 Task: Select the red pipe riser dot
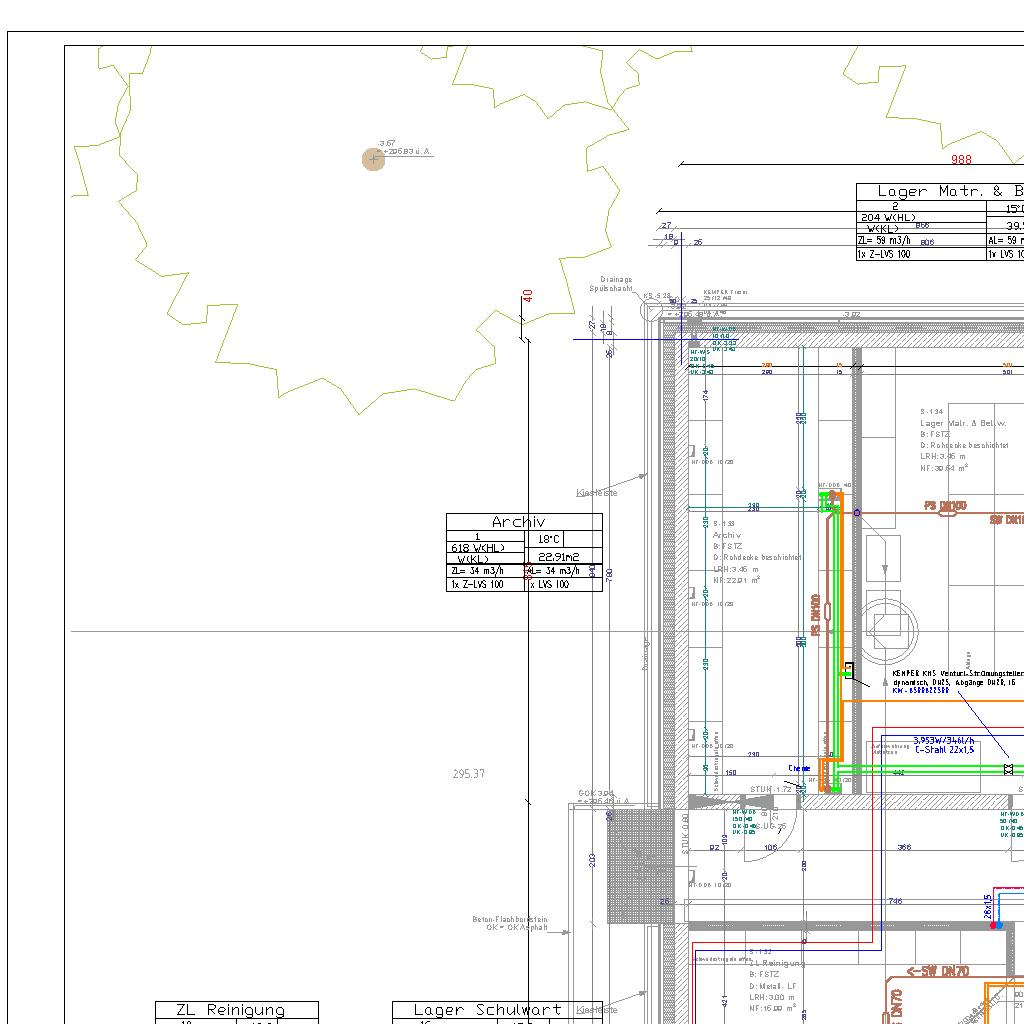[x=993, y=925]
